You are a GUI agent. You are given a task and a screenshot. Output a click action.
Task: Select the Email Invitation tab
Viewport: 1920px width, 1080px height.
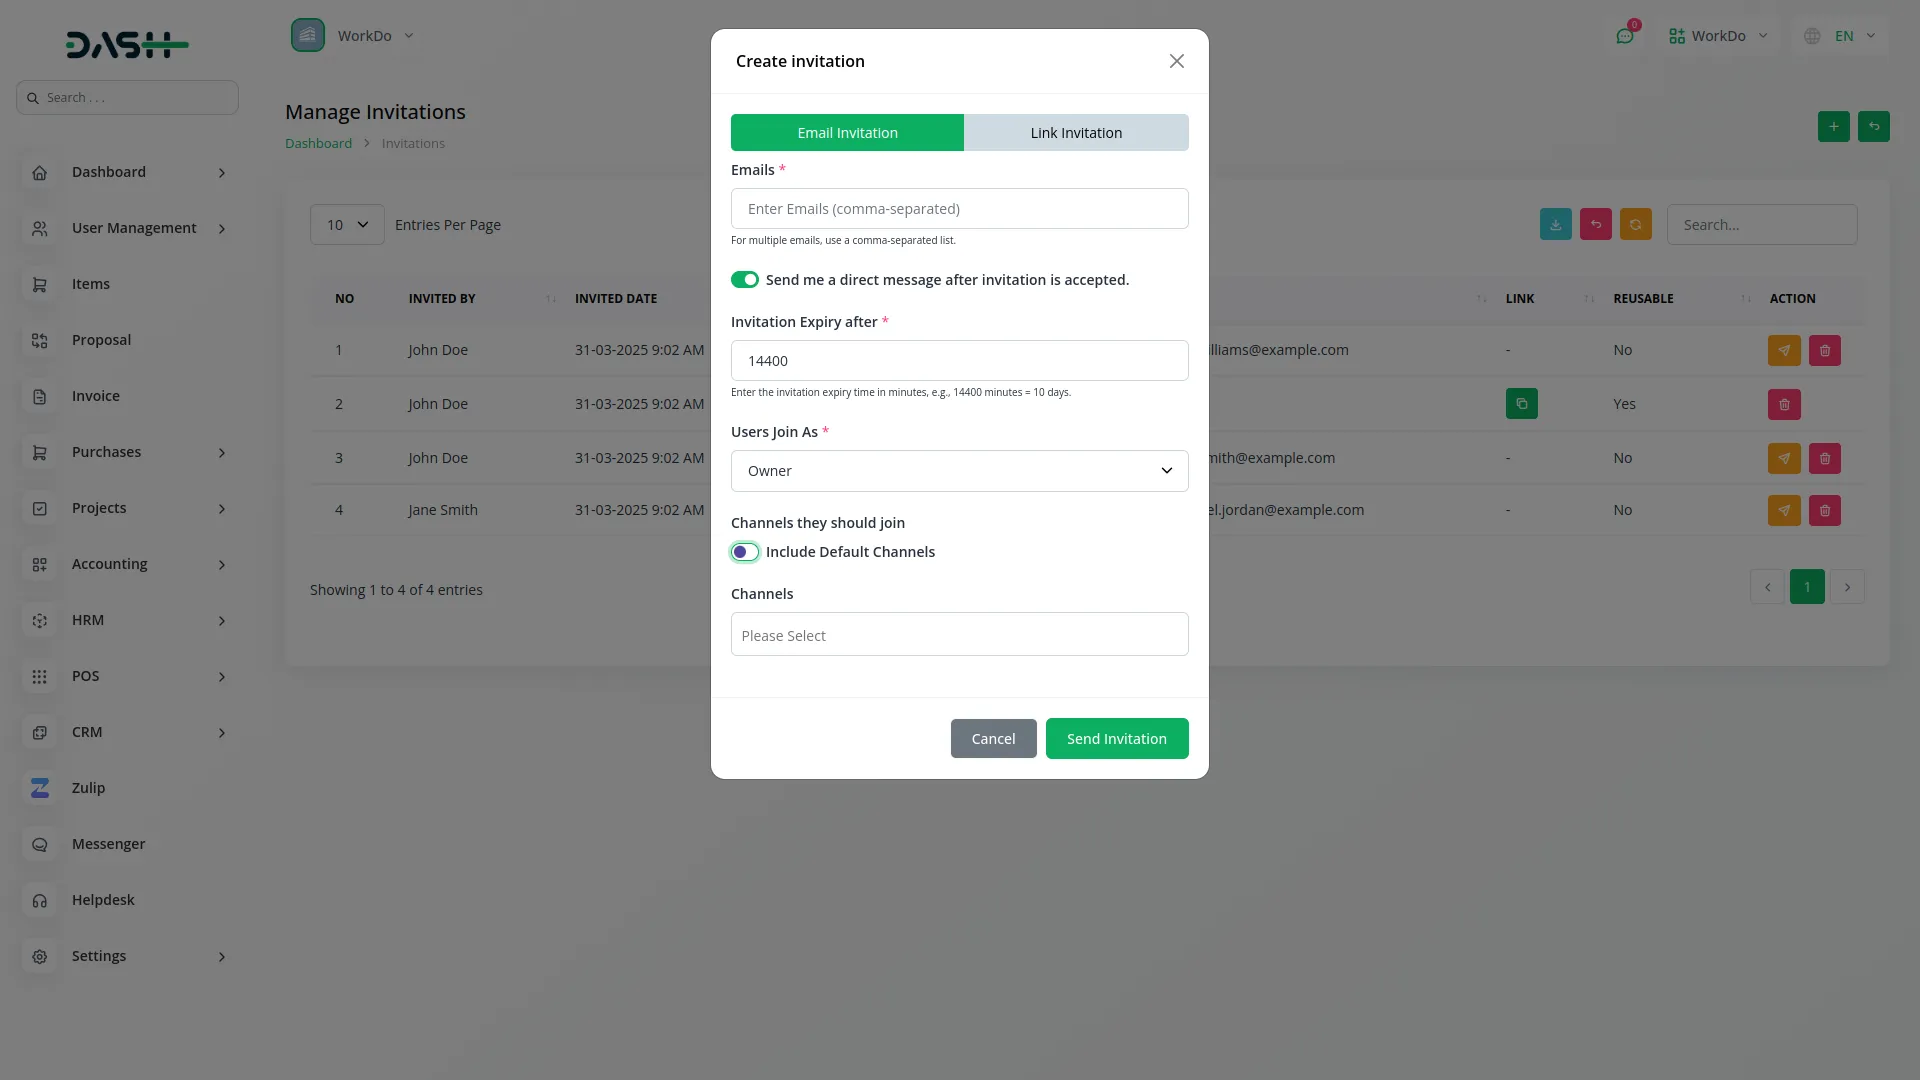(x=847, y=133)
